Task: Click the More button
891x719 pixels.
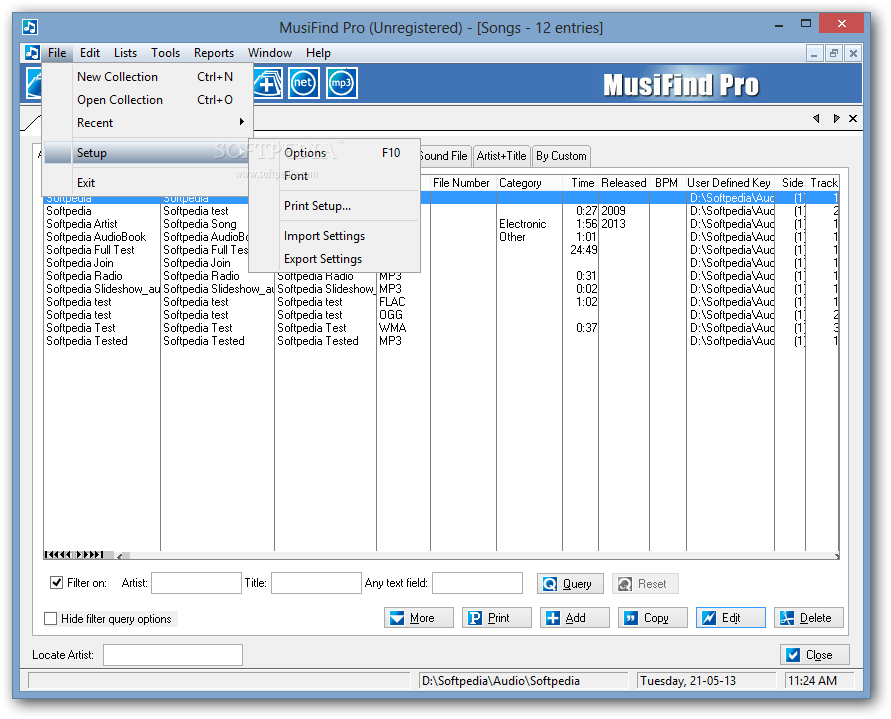Action: point(419,618)
